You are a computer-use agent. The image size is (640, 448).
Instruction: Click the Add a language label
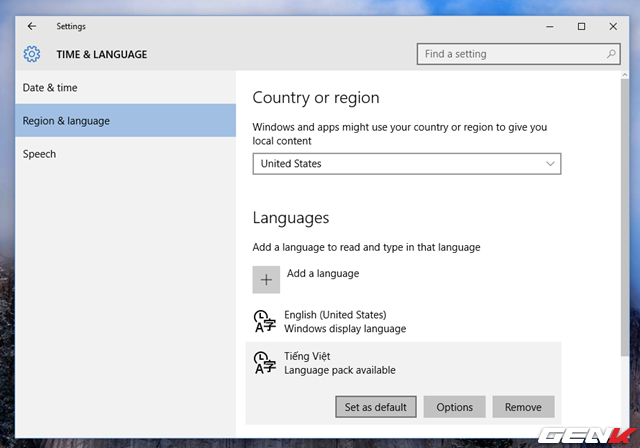point(323,273)
